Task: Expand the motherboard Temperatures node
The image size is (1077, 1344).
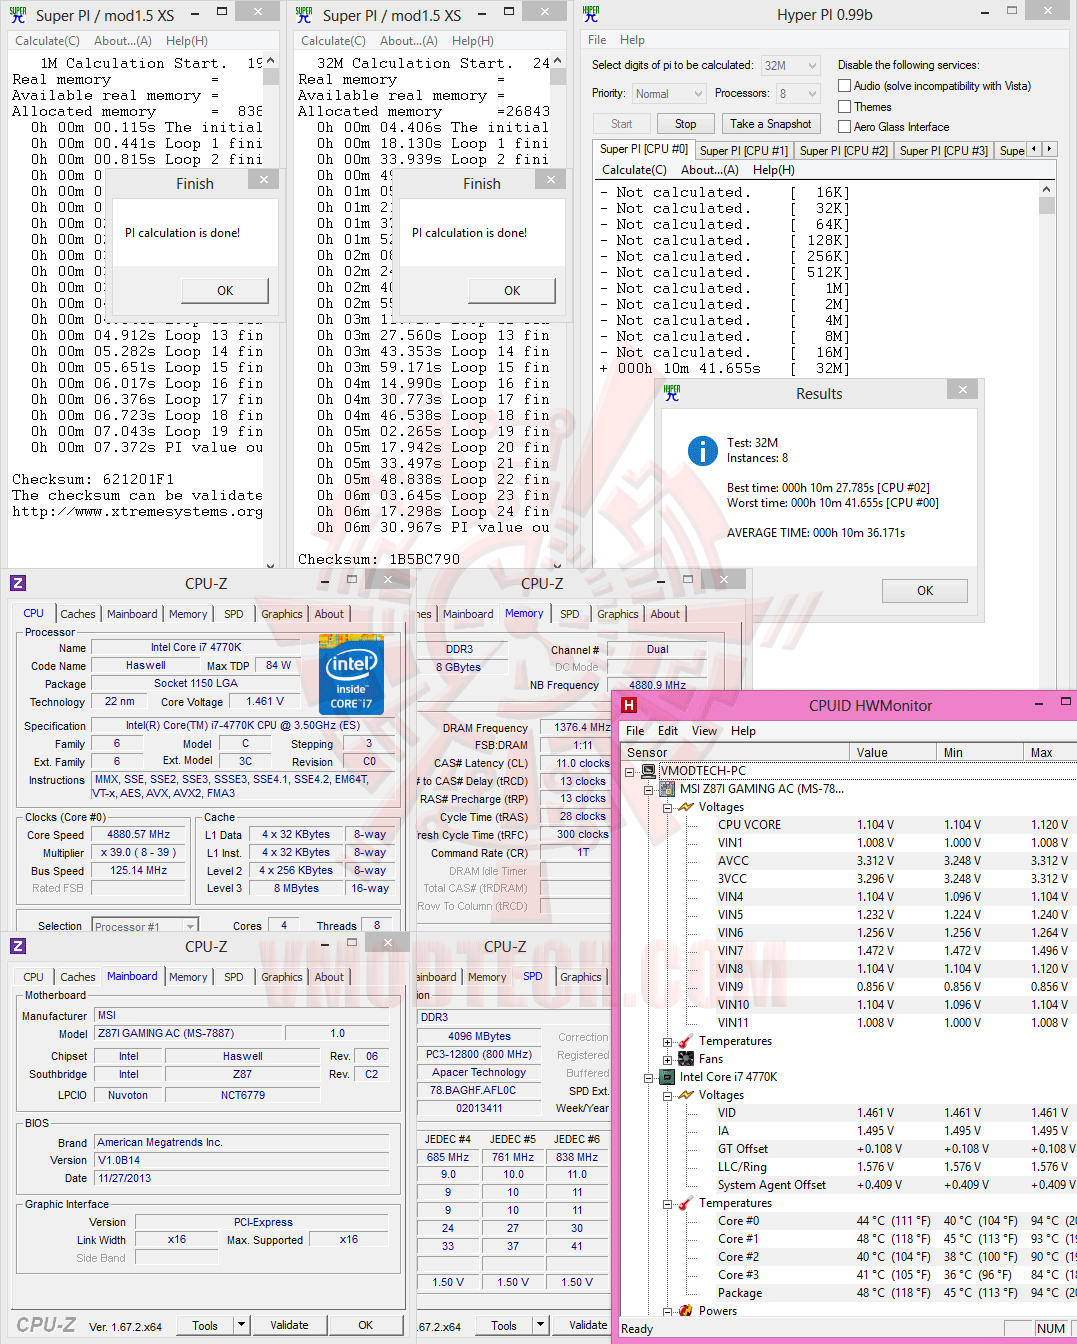Action: (x=667, y=1042)
